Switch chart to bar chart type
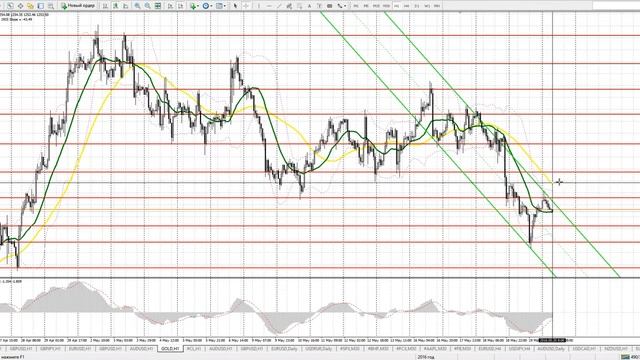Image resolution: width=640 pixels, height=360 pixels. tap(105, 6)
